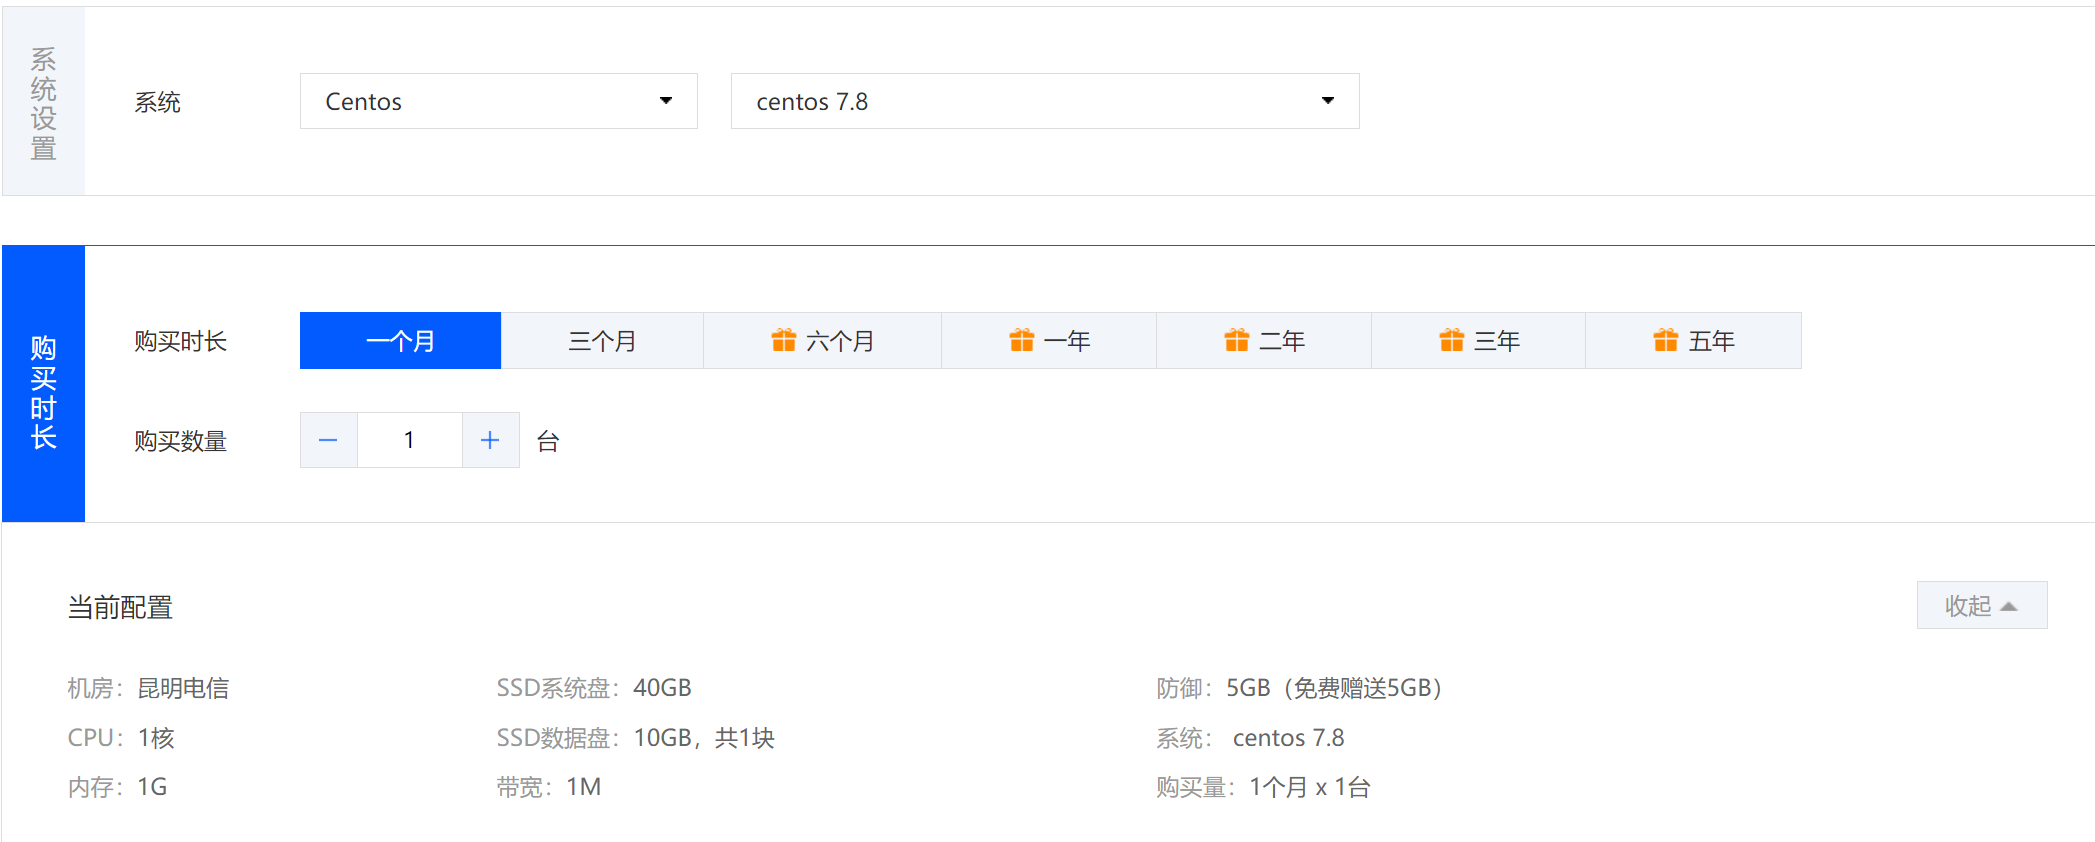Select the 三个月 purchase duration
Screen dimensions: 2095x842
[x=602, y=341]
